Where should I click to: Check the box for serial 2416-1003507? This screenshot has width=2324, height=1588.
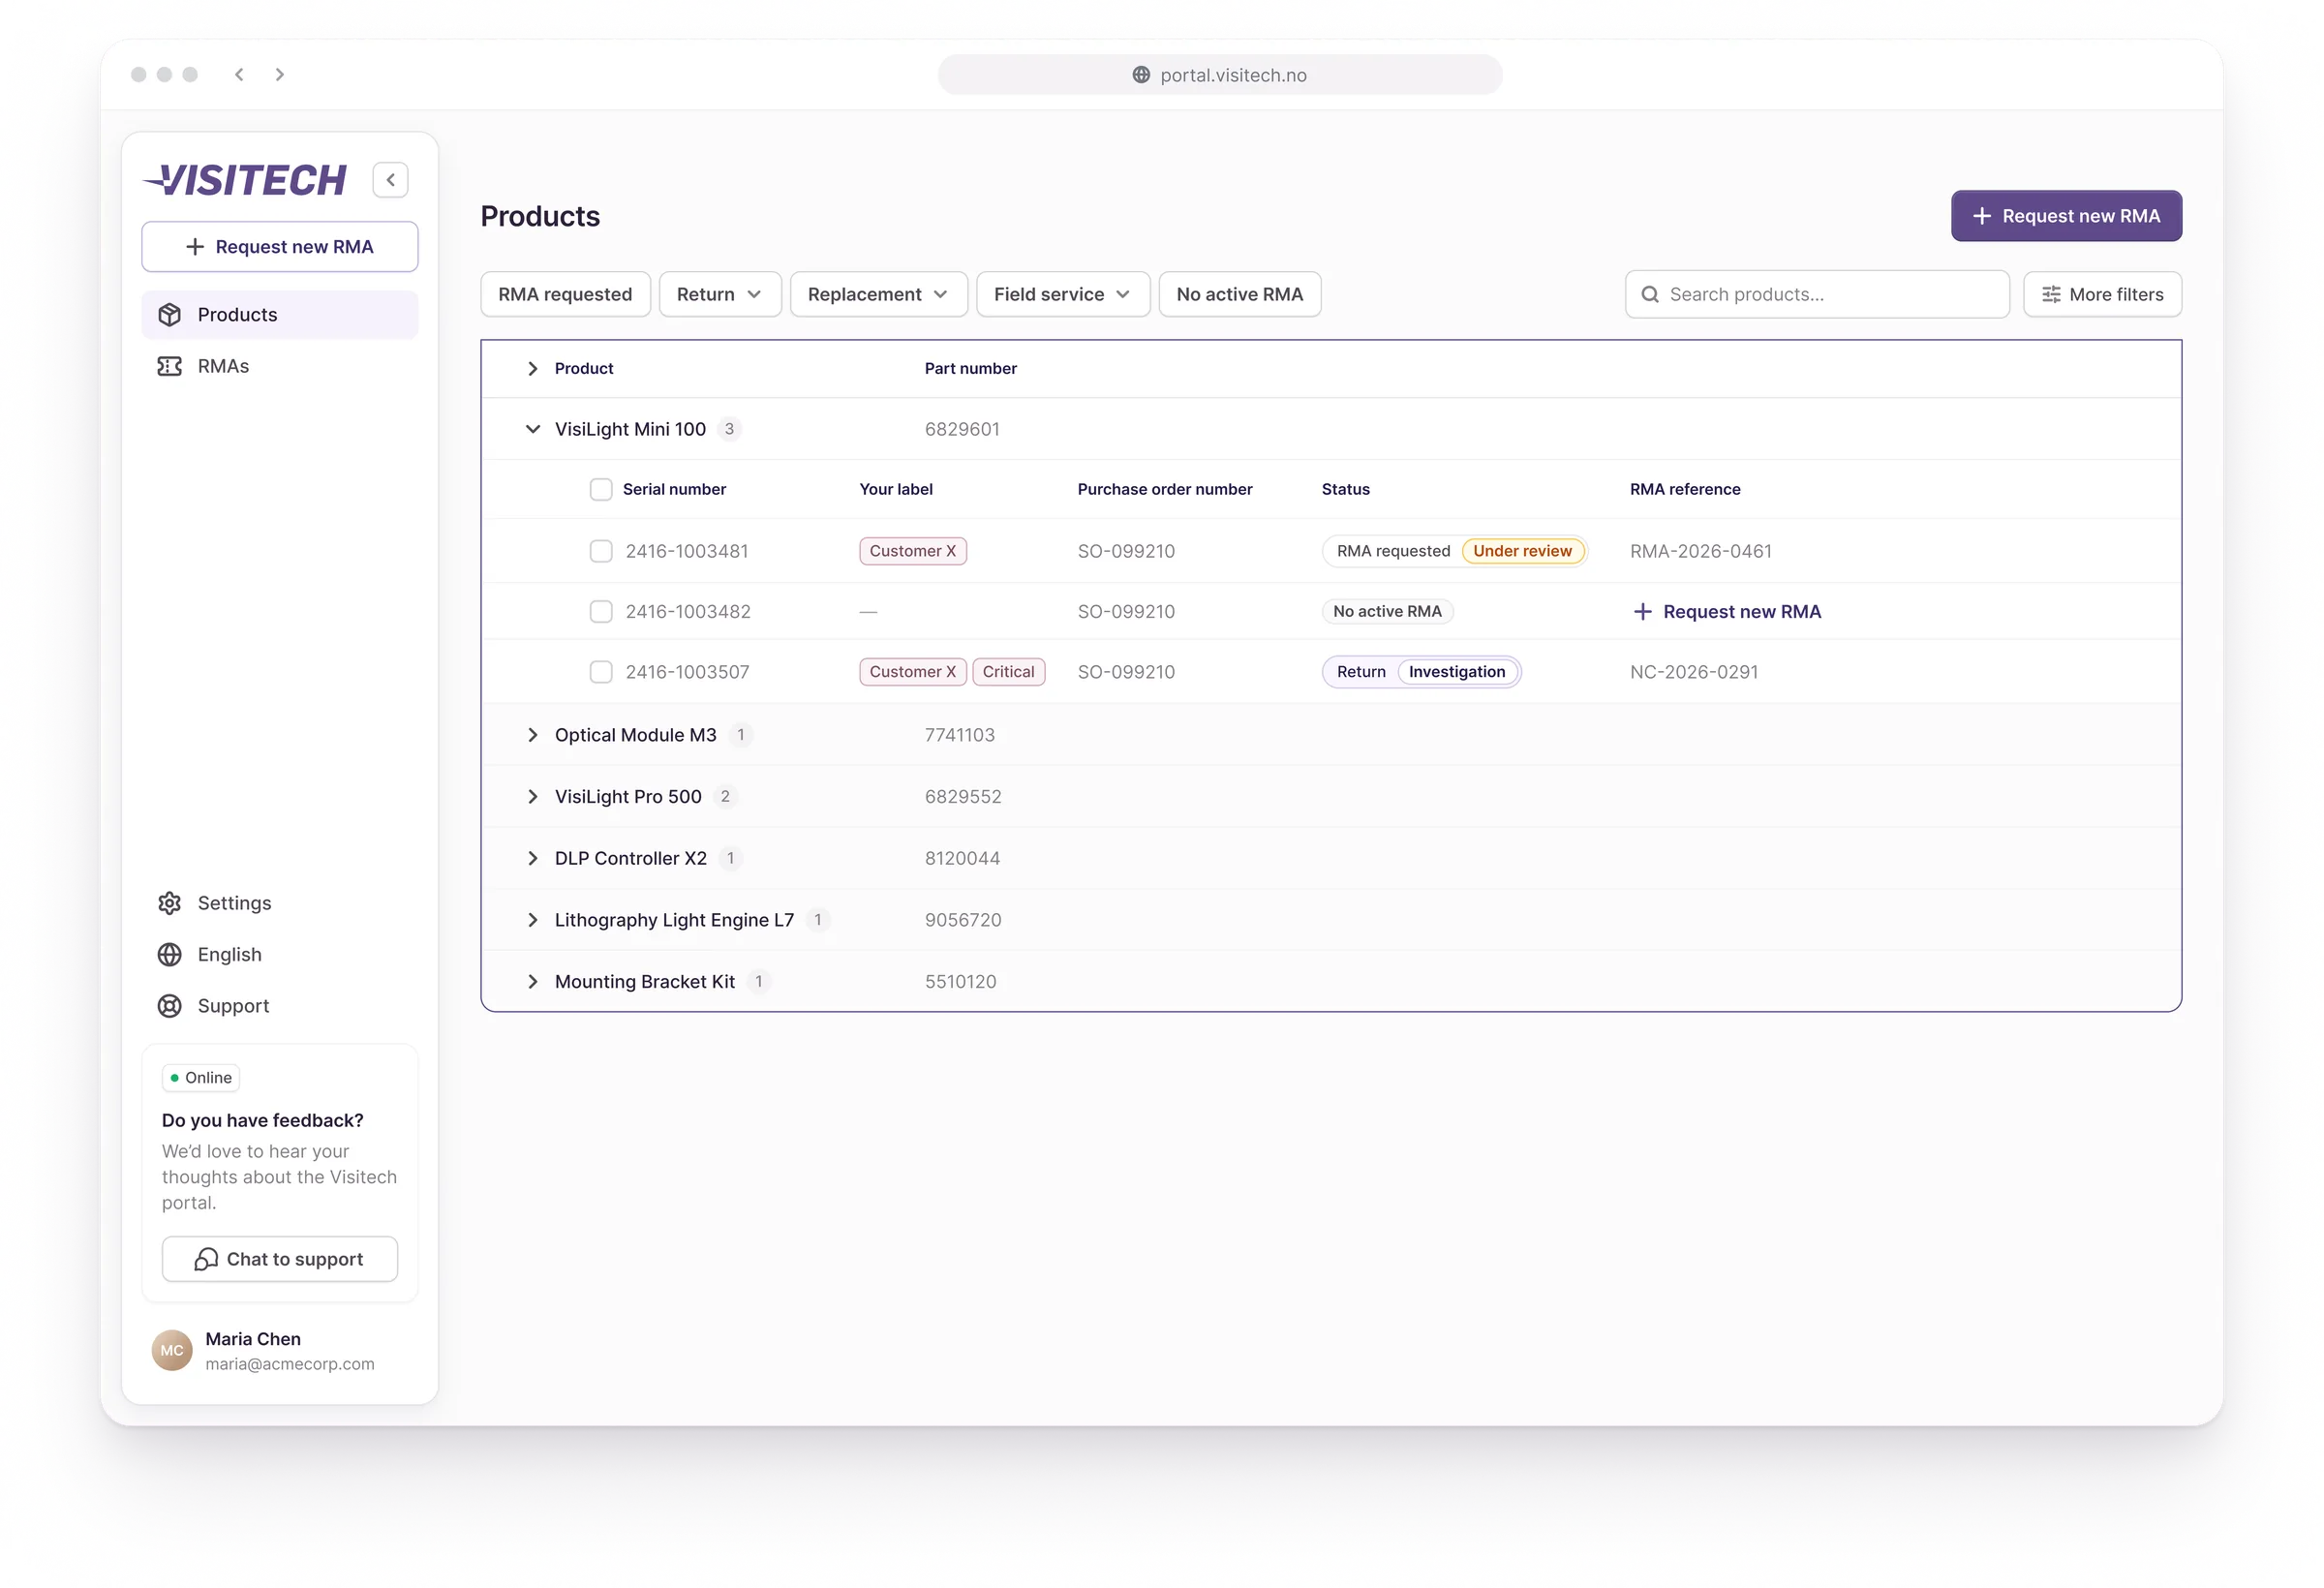click(x=601, y=672)
